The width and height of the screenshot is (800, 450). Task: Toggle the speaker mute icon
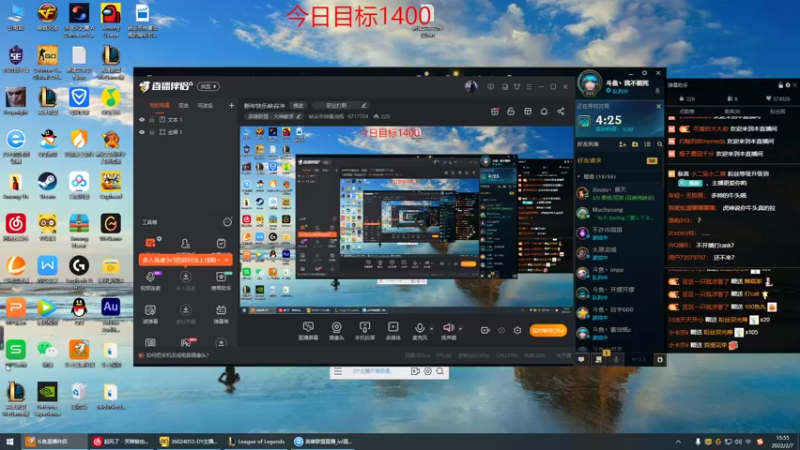tap(448, 328)
